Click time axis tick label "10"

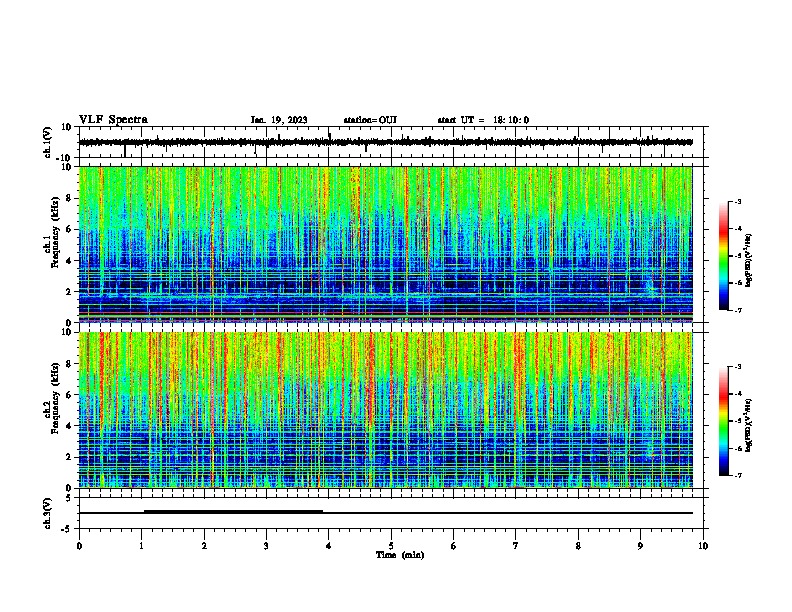pyautogui.click(x=703, y=546)
